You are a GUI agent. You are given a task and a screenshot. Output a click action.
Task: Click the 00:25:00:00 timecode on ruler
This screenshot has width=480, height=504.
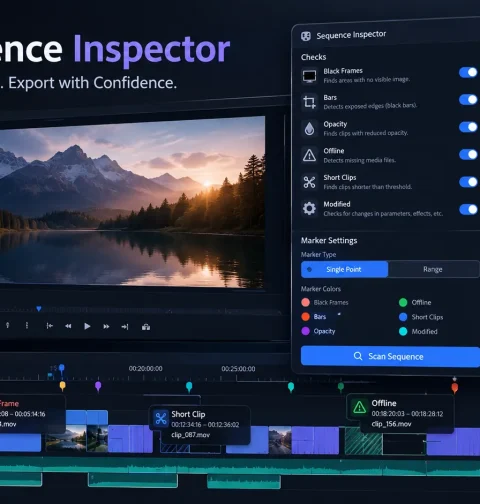238,369
